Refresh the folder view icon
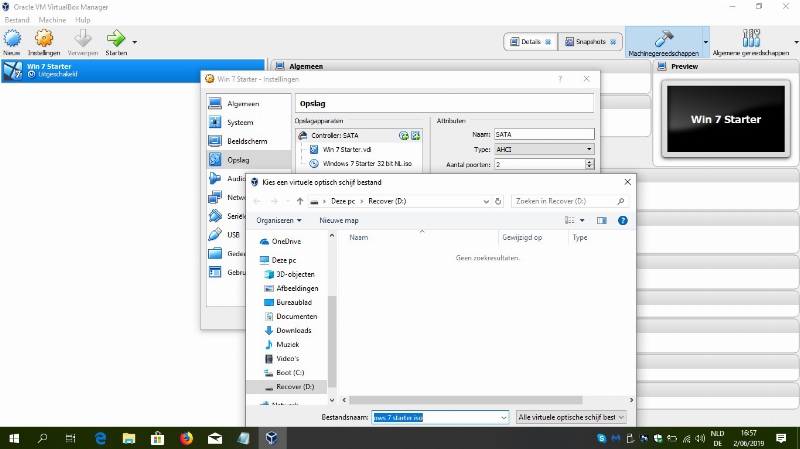This screenshot has height=449, width=800. [498, 202]
